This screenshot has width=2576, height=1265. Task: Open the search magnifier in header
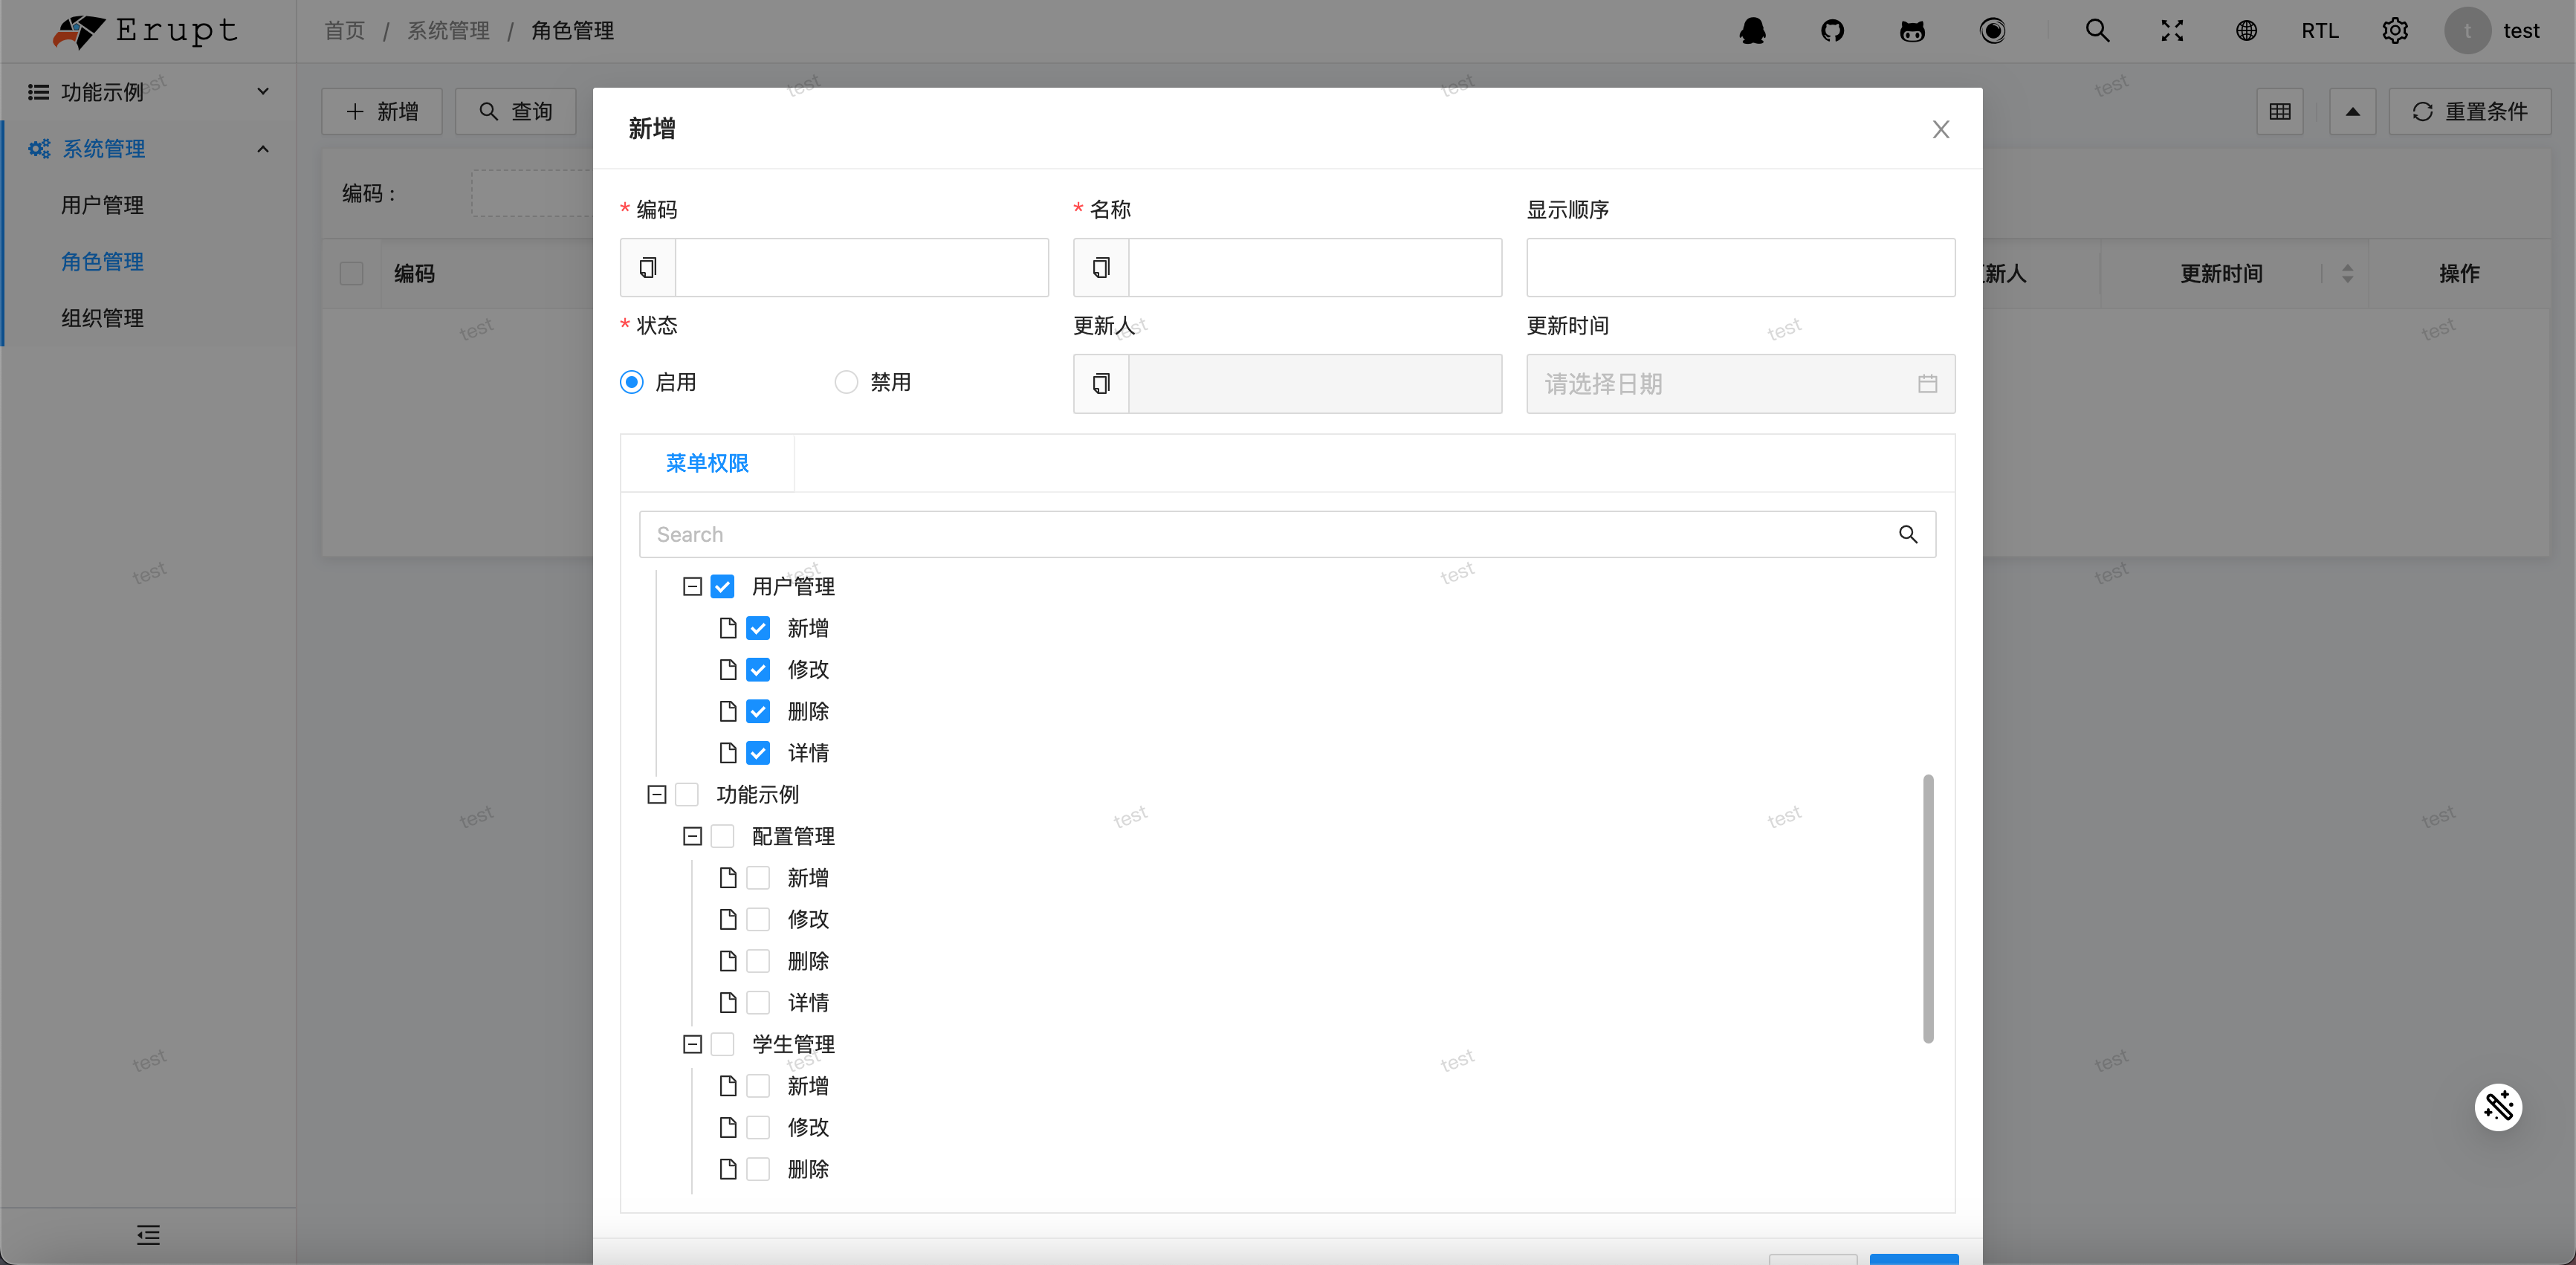tap(2097, 31)
